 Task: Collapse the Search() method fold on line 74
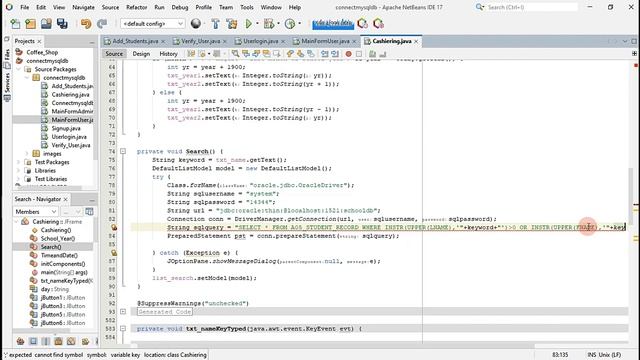pyautogui.click(x=123, y=151)
